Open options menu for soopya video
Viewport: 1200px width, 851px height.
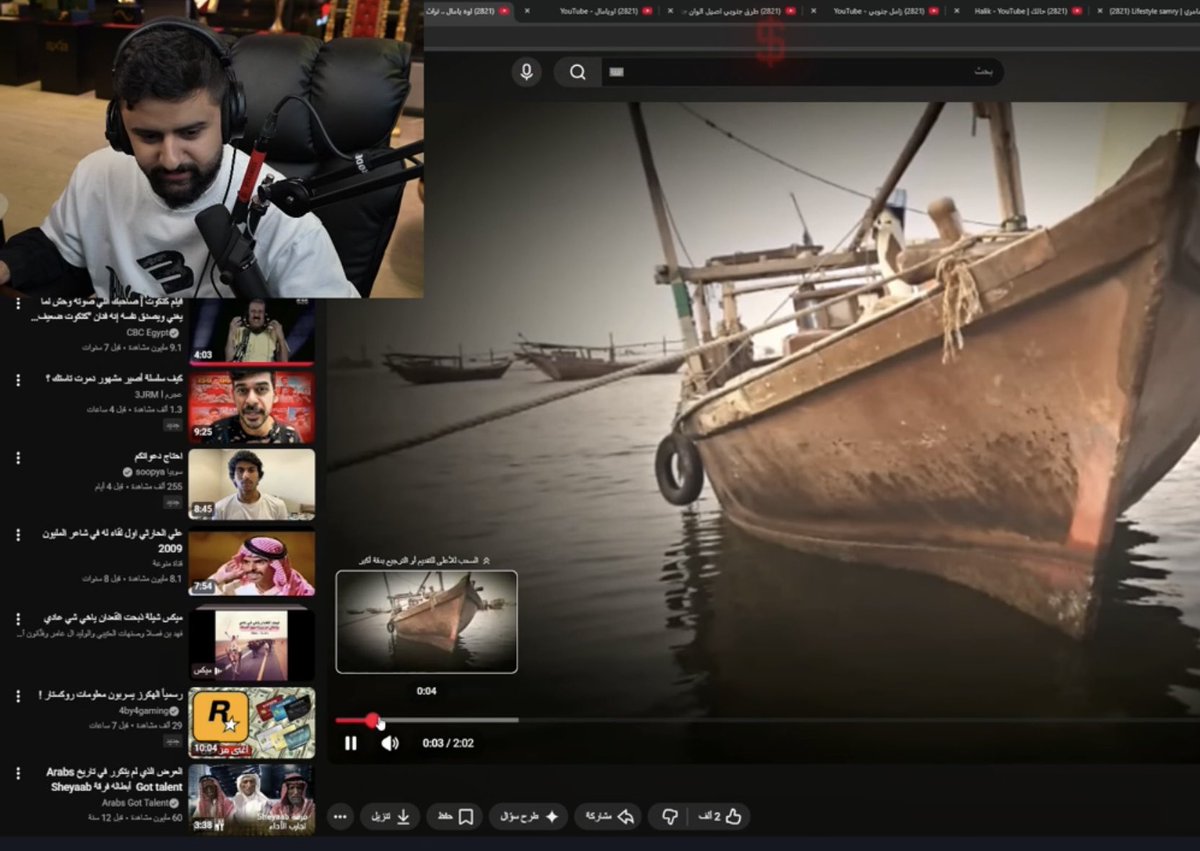click(17, 457)
